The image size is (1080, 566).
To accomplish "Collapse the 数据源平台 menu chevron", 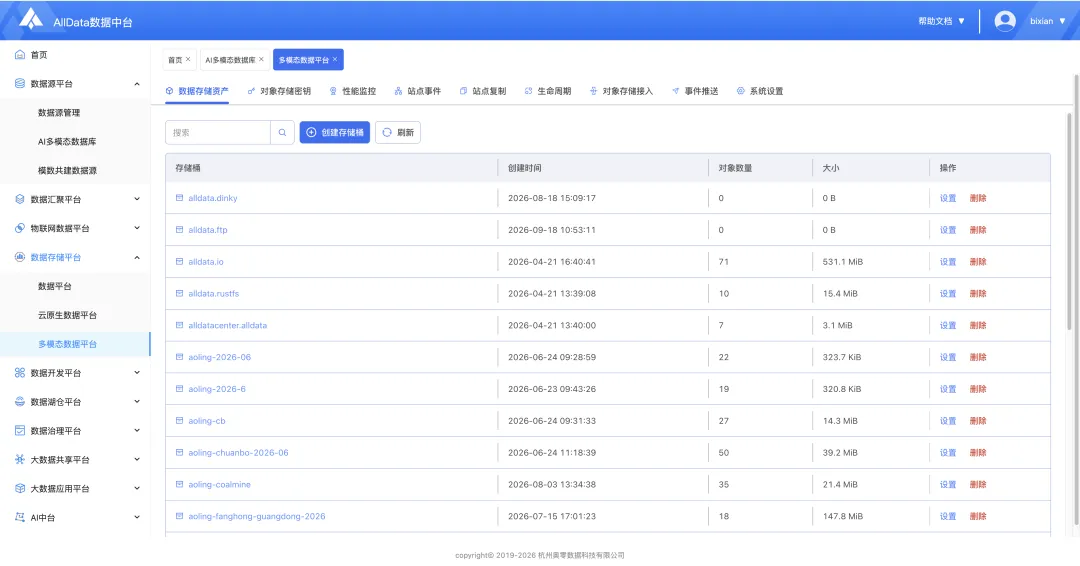I will [136, 84].
